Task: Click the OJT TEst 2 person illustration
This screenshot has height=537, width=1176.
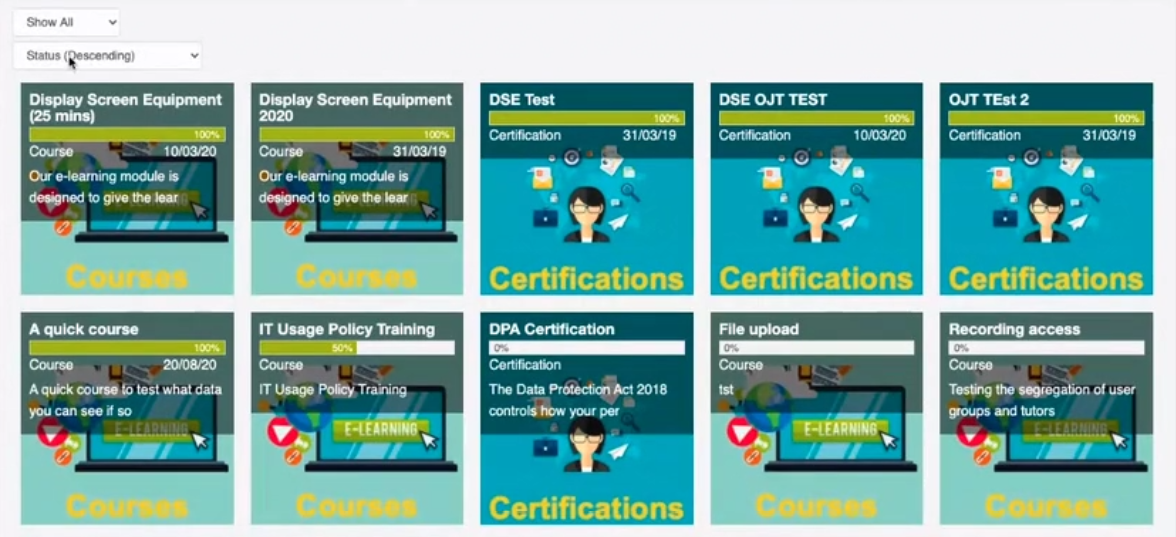Action: [1046, 214]
